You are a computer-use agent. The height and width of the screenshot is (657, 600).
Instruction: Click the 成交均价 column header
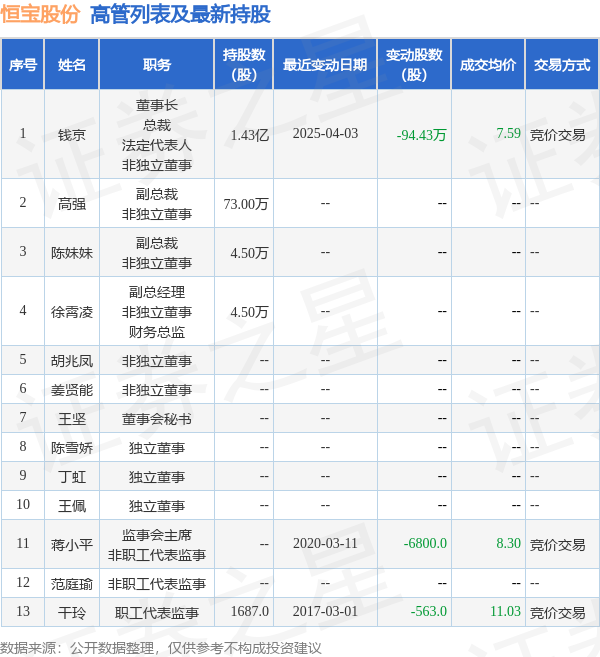point(488,65)
